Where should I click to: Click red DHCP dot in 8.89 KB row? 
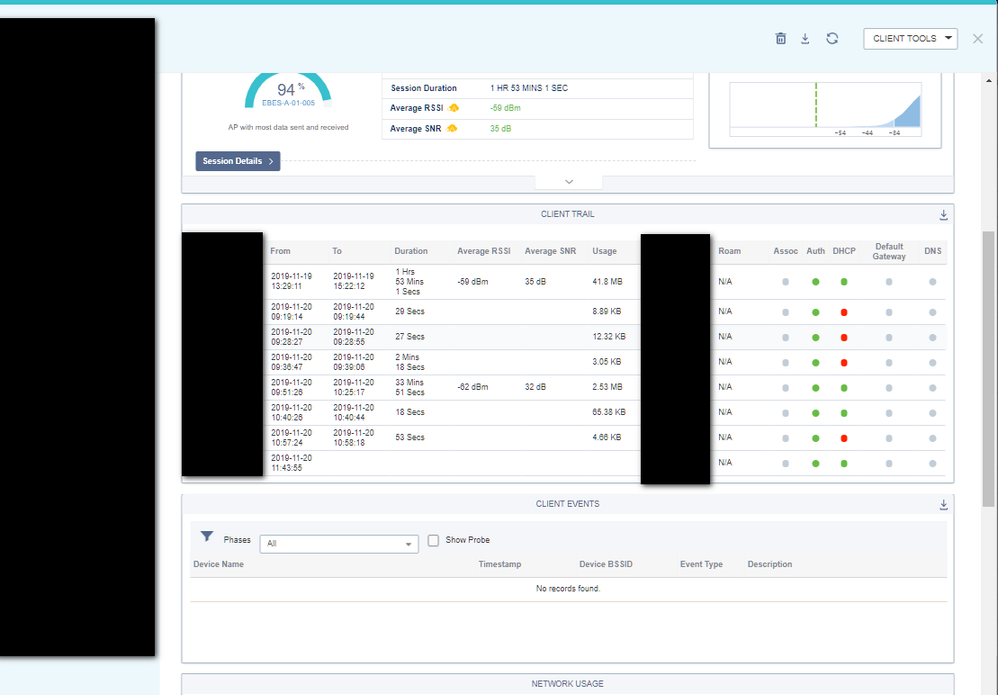tap(844, 312)
